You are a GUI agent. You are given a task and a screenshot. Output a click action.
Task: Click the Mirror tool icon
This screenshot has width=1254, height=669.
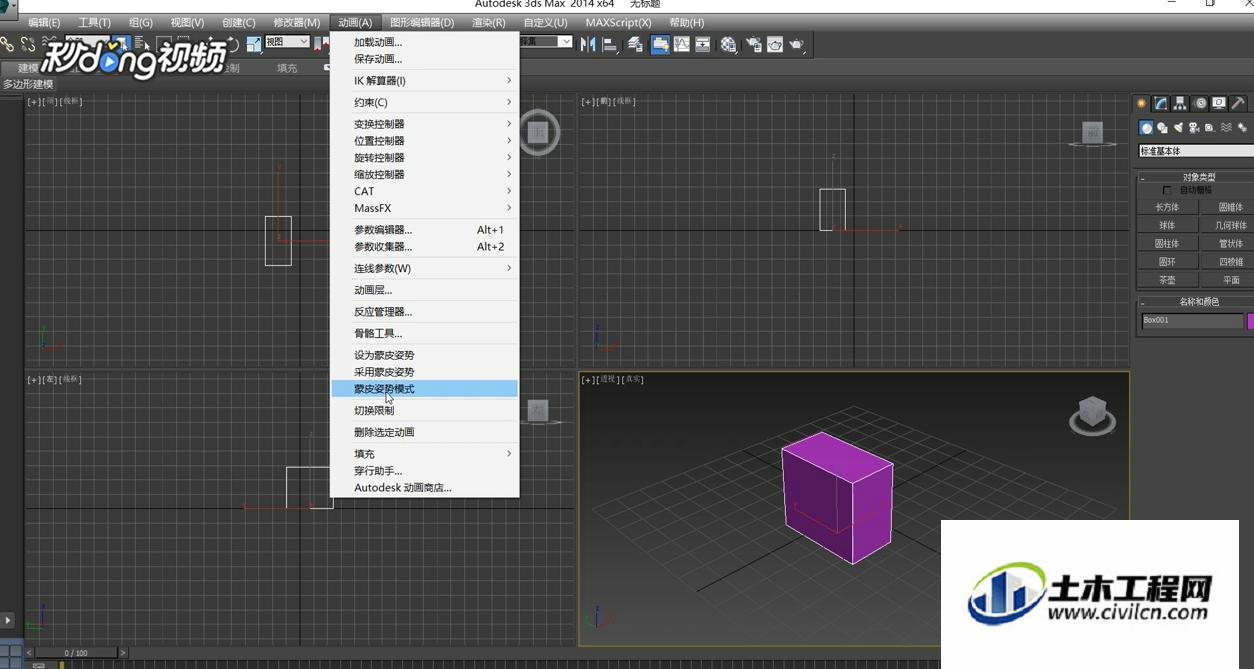point(587,44)
